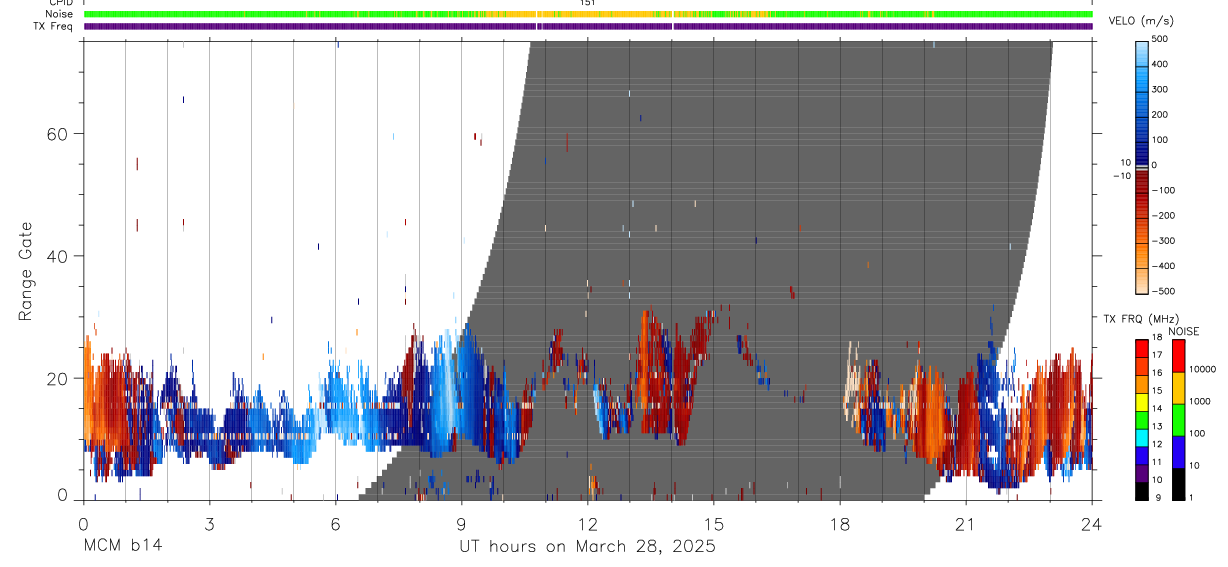Pick the black 9–10 MHz TX FRQ swatch

point(1142,491)
